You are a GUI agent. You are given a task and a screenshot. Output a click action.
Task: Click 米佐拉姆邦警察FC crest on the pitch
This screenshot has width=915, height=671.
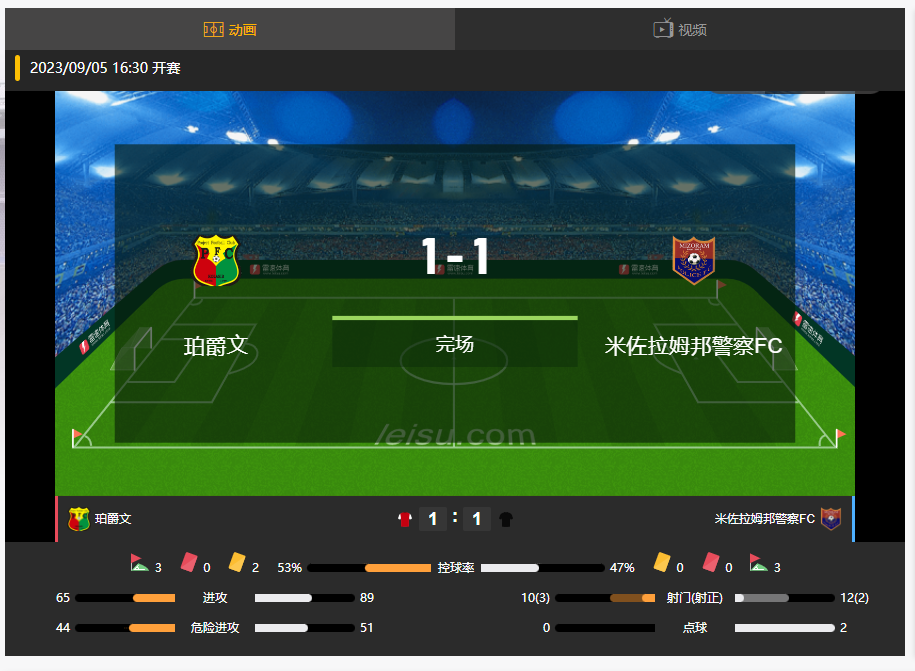point(694,260)
